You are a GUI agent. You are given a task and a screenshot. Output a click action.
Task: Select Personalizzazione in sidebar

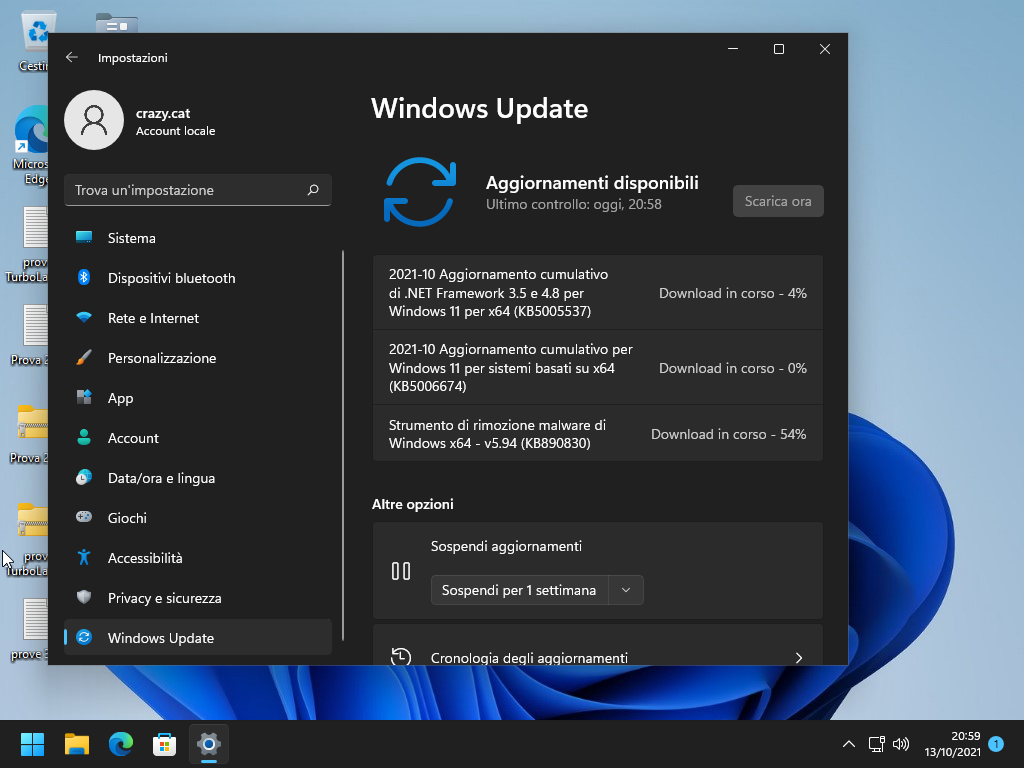[198, 358]
